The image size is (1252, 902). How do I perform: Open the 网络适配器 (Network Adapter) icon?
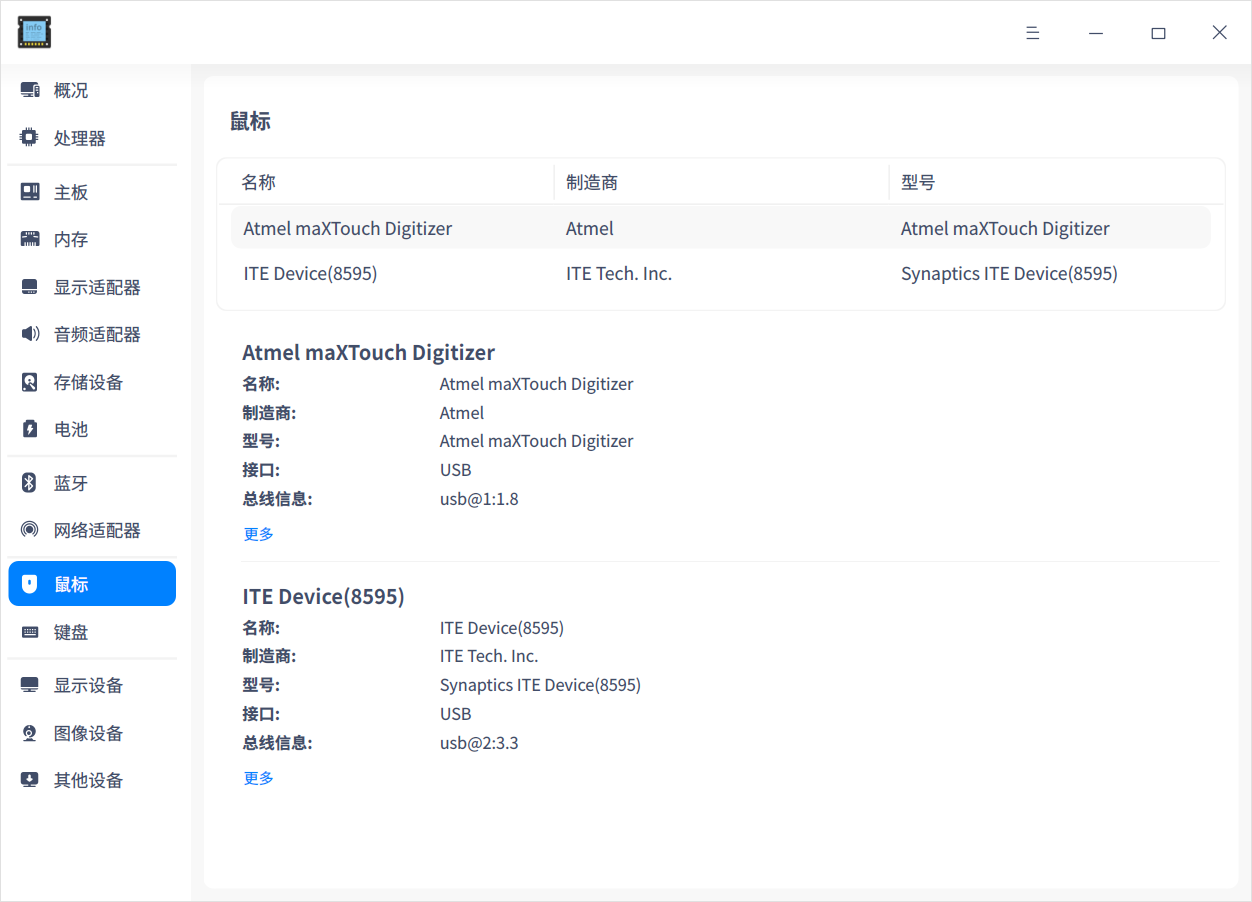click(x=28, y=530)
